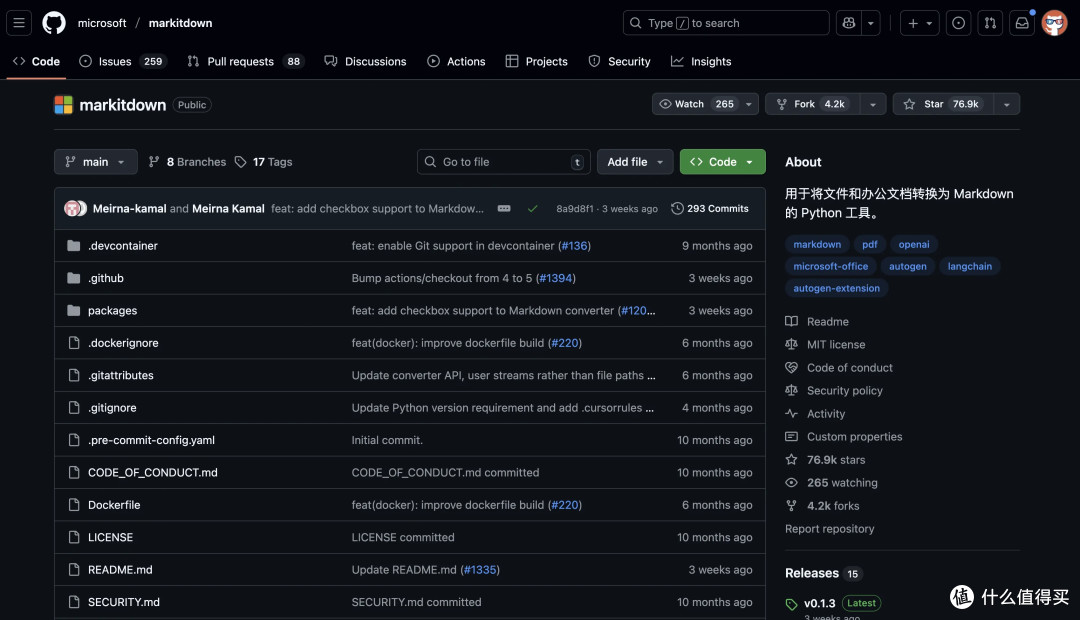The height and width of the screenshot is (620, 1080).
Task: Switch to the Discussions tab
Action: click(x=366, y=61)
